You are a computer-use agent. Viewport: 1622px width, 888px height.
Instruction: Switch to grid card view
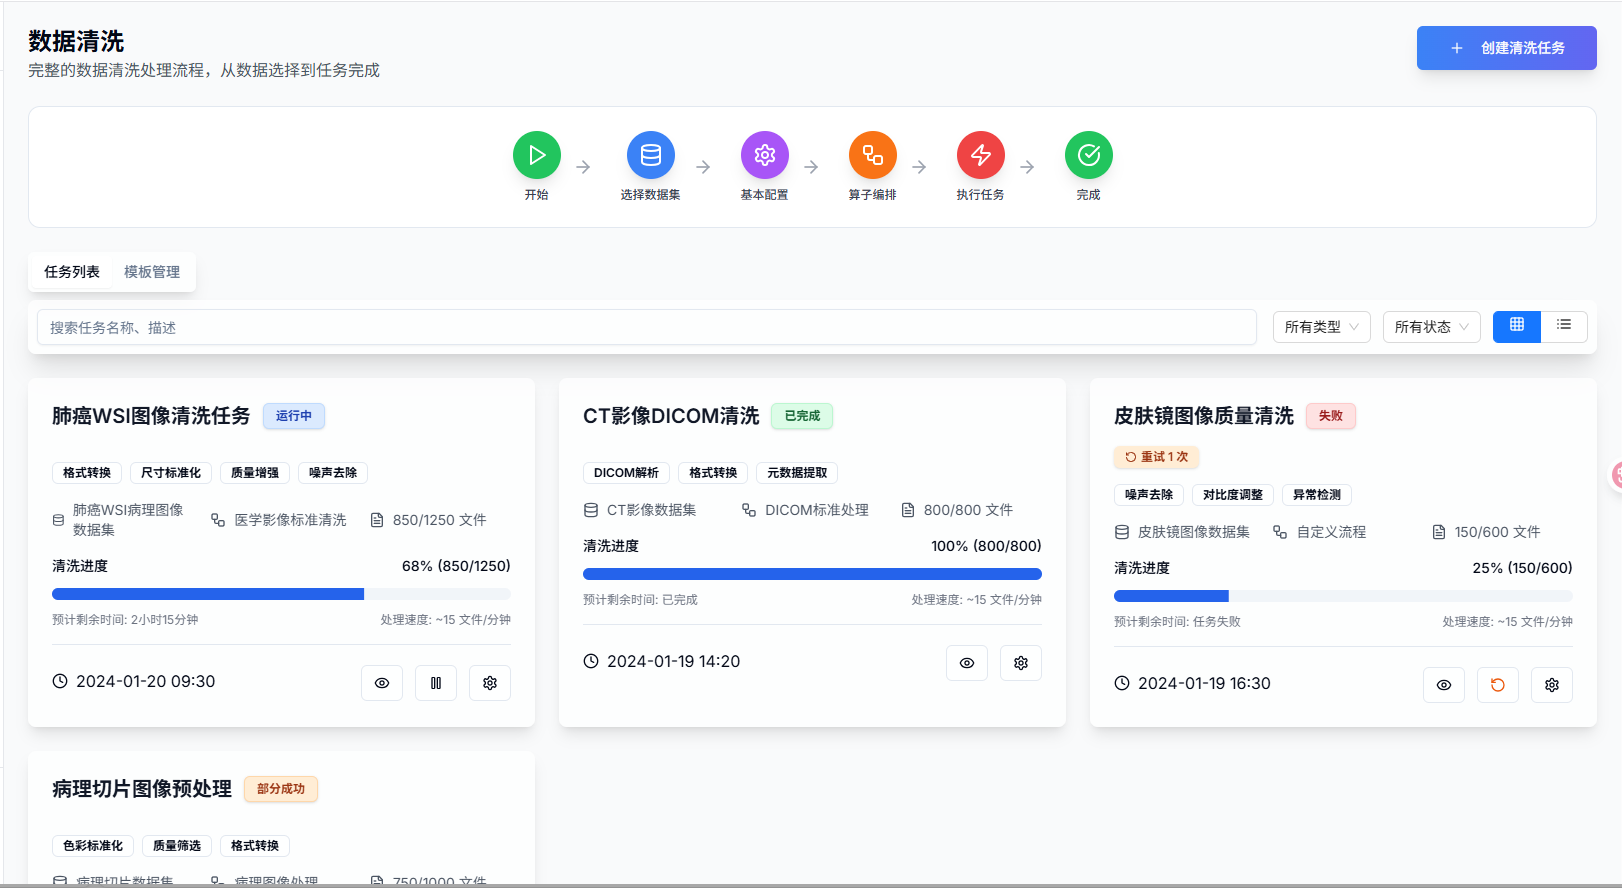(1517, 326)
